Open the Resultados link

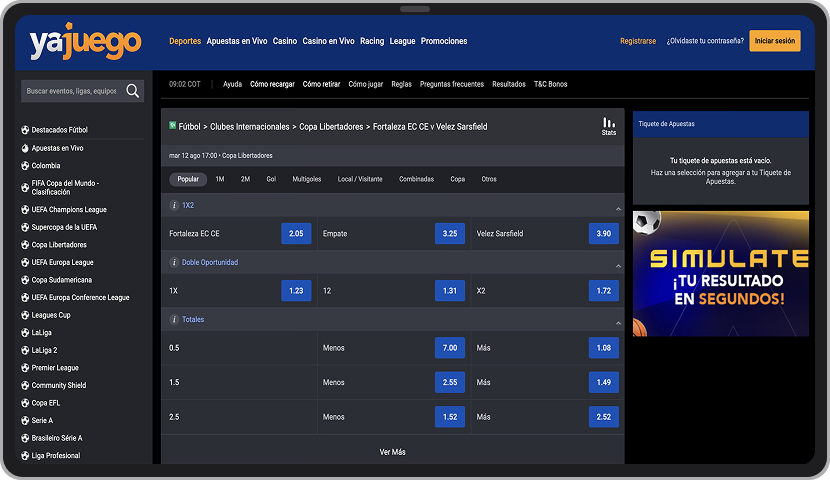(x=509, y=84)
